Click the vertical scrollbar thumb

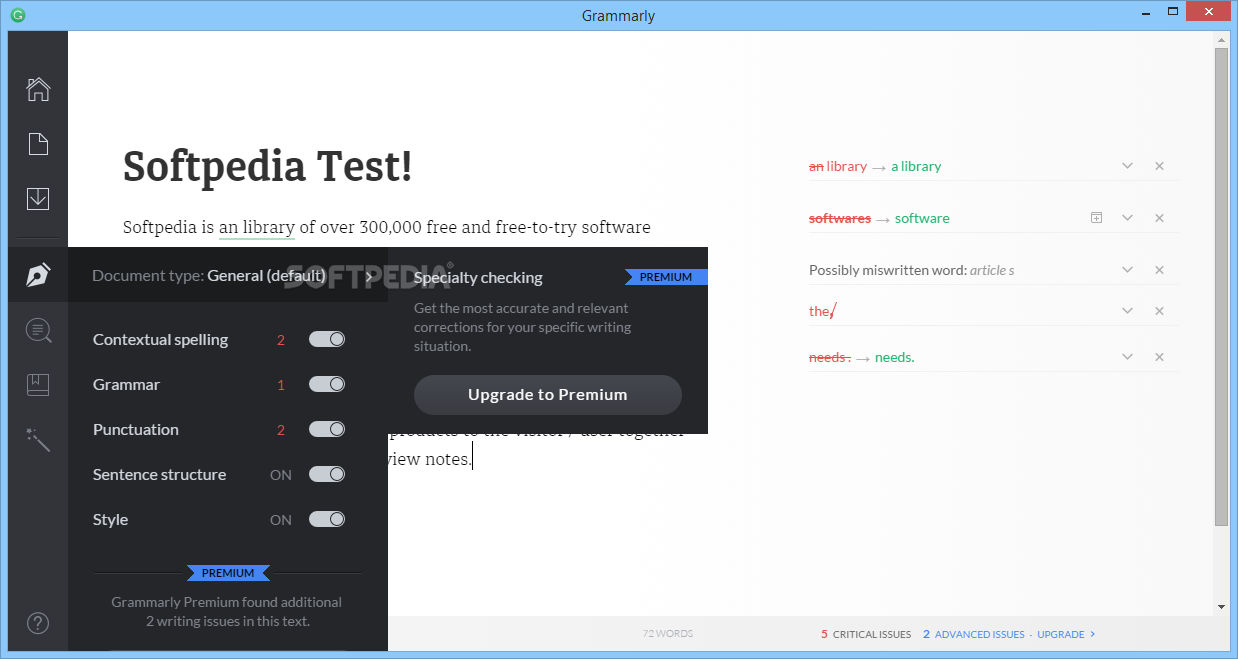(1221, 286)
